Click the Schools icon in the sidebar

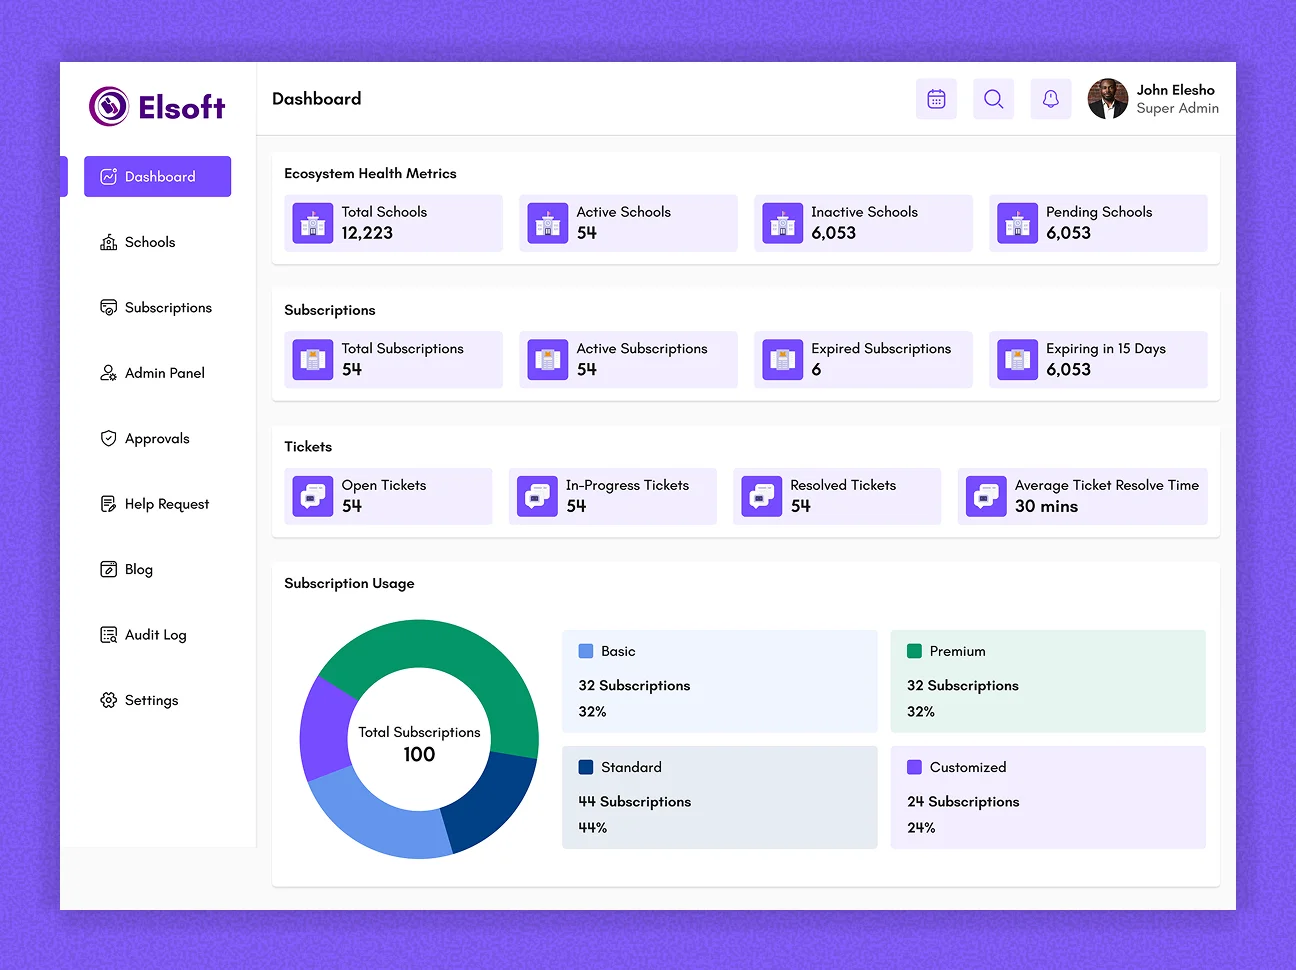pos(108,242)
